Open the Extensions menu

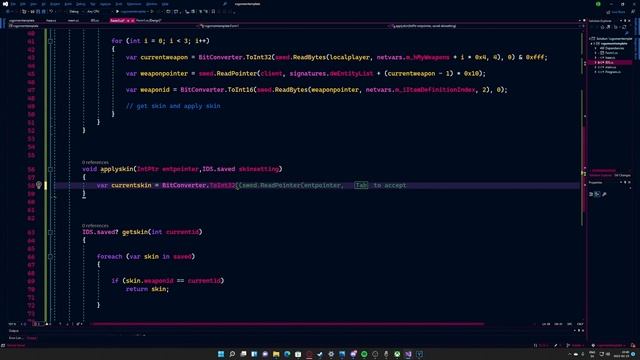[134, 4]
